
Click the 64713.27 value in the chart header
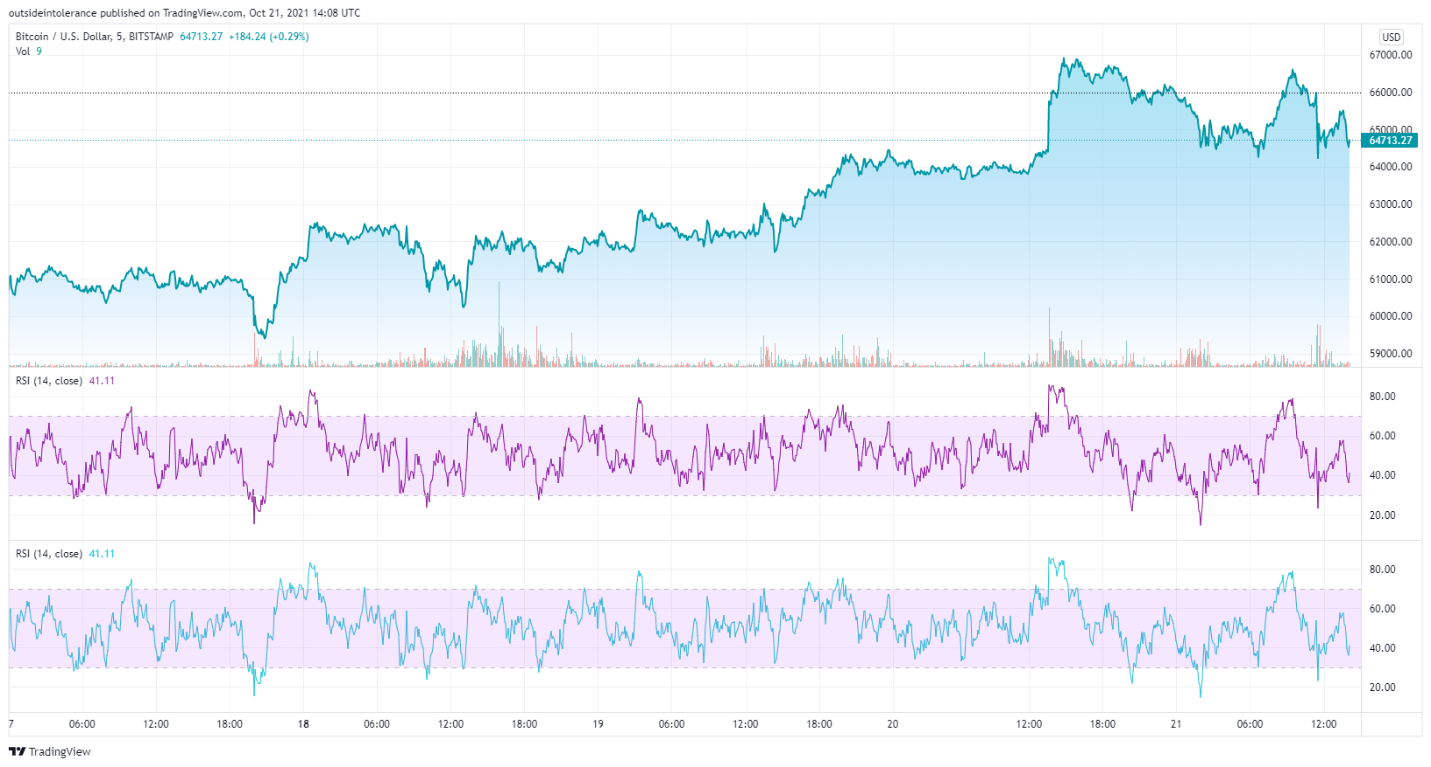coord(201,37)
